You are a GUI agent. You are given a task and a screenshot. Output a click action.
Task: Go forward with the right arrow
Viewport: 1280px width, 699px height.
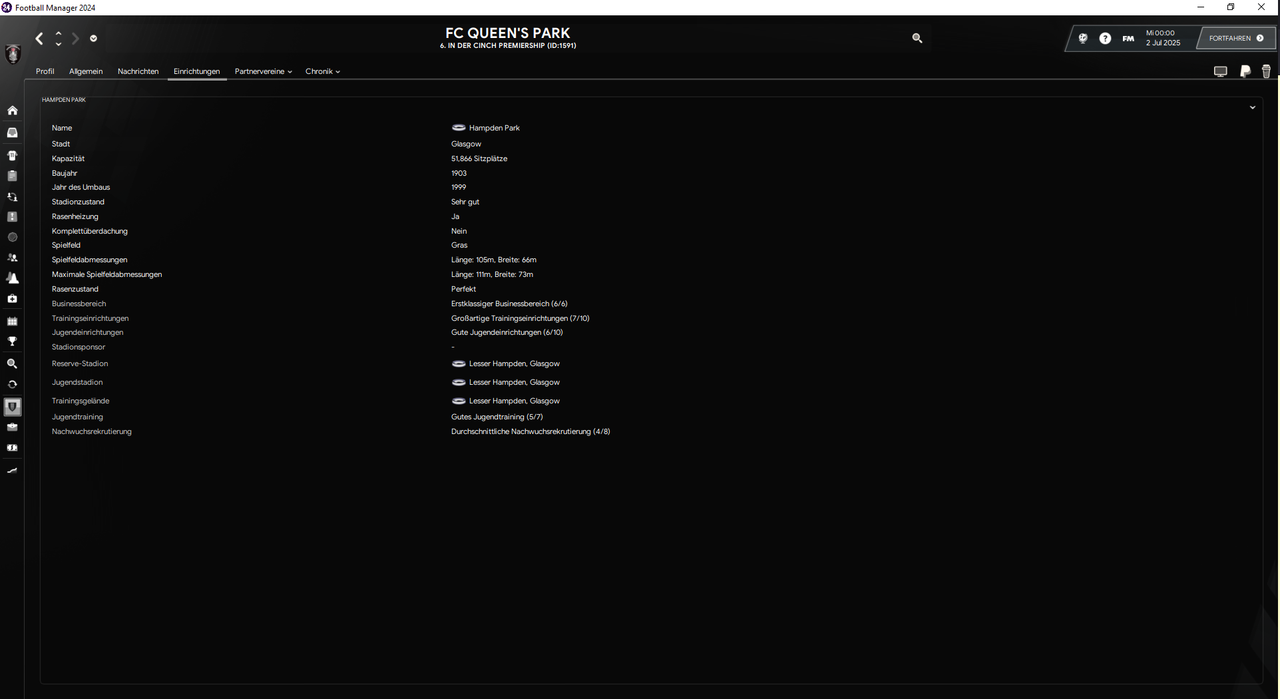point(75,39)
